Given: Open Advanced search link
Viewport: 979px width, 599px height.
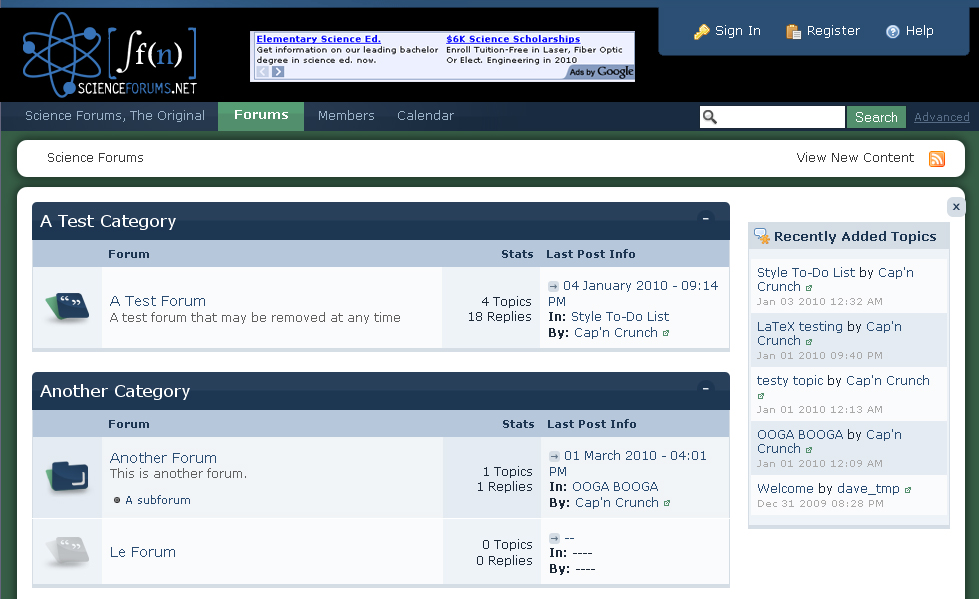Looking at the screenshot, I should (x=941, y=117).
